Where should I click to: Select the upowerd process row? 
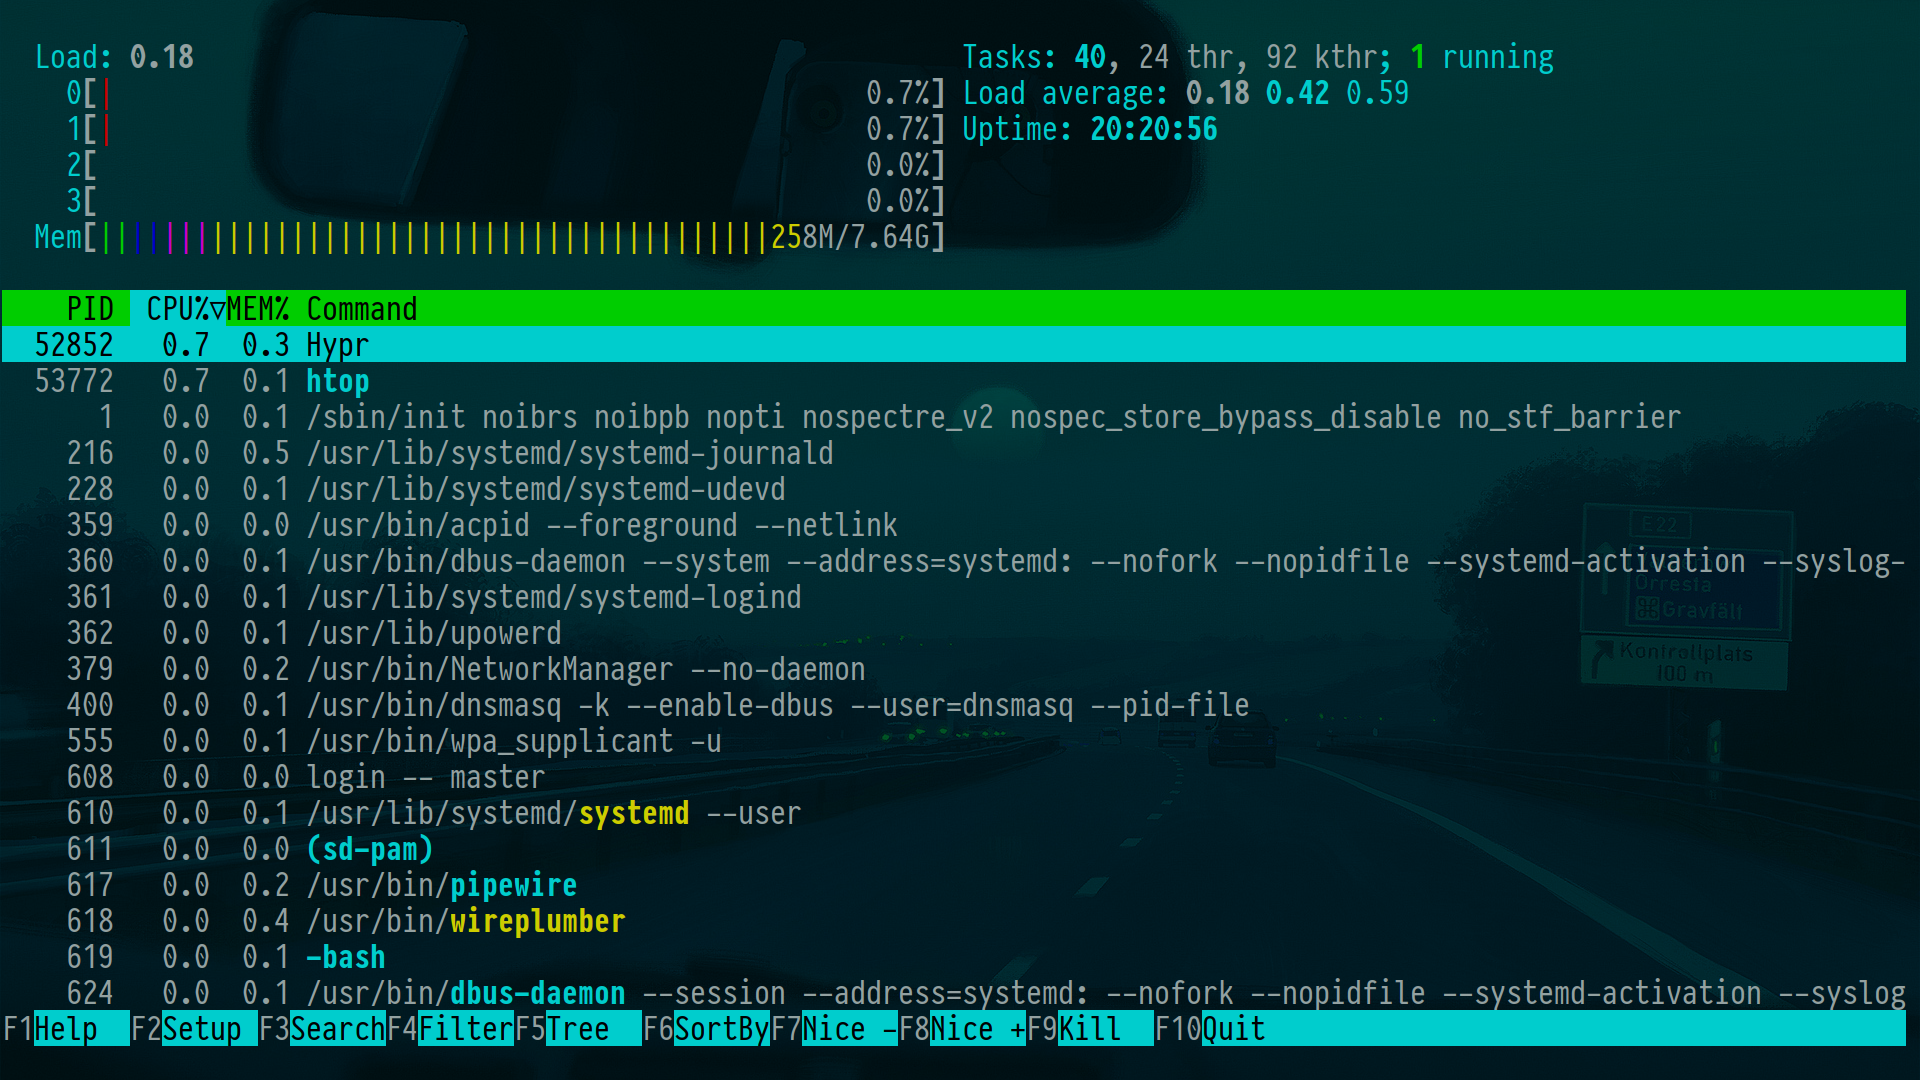click(x=954, y=632)
